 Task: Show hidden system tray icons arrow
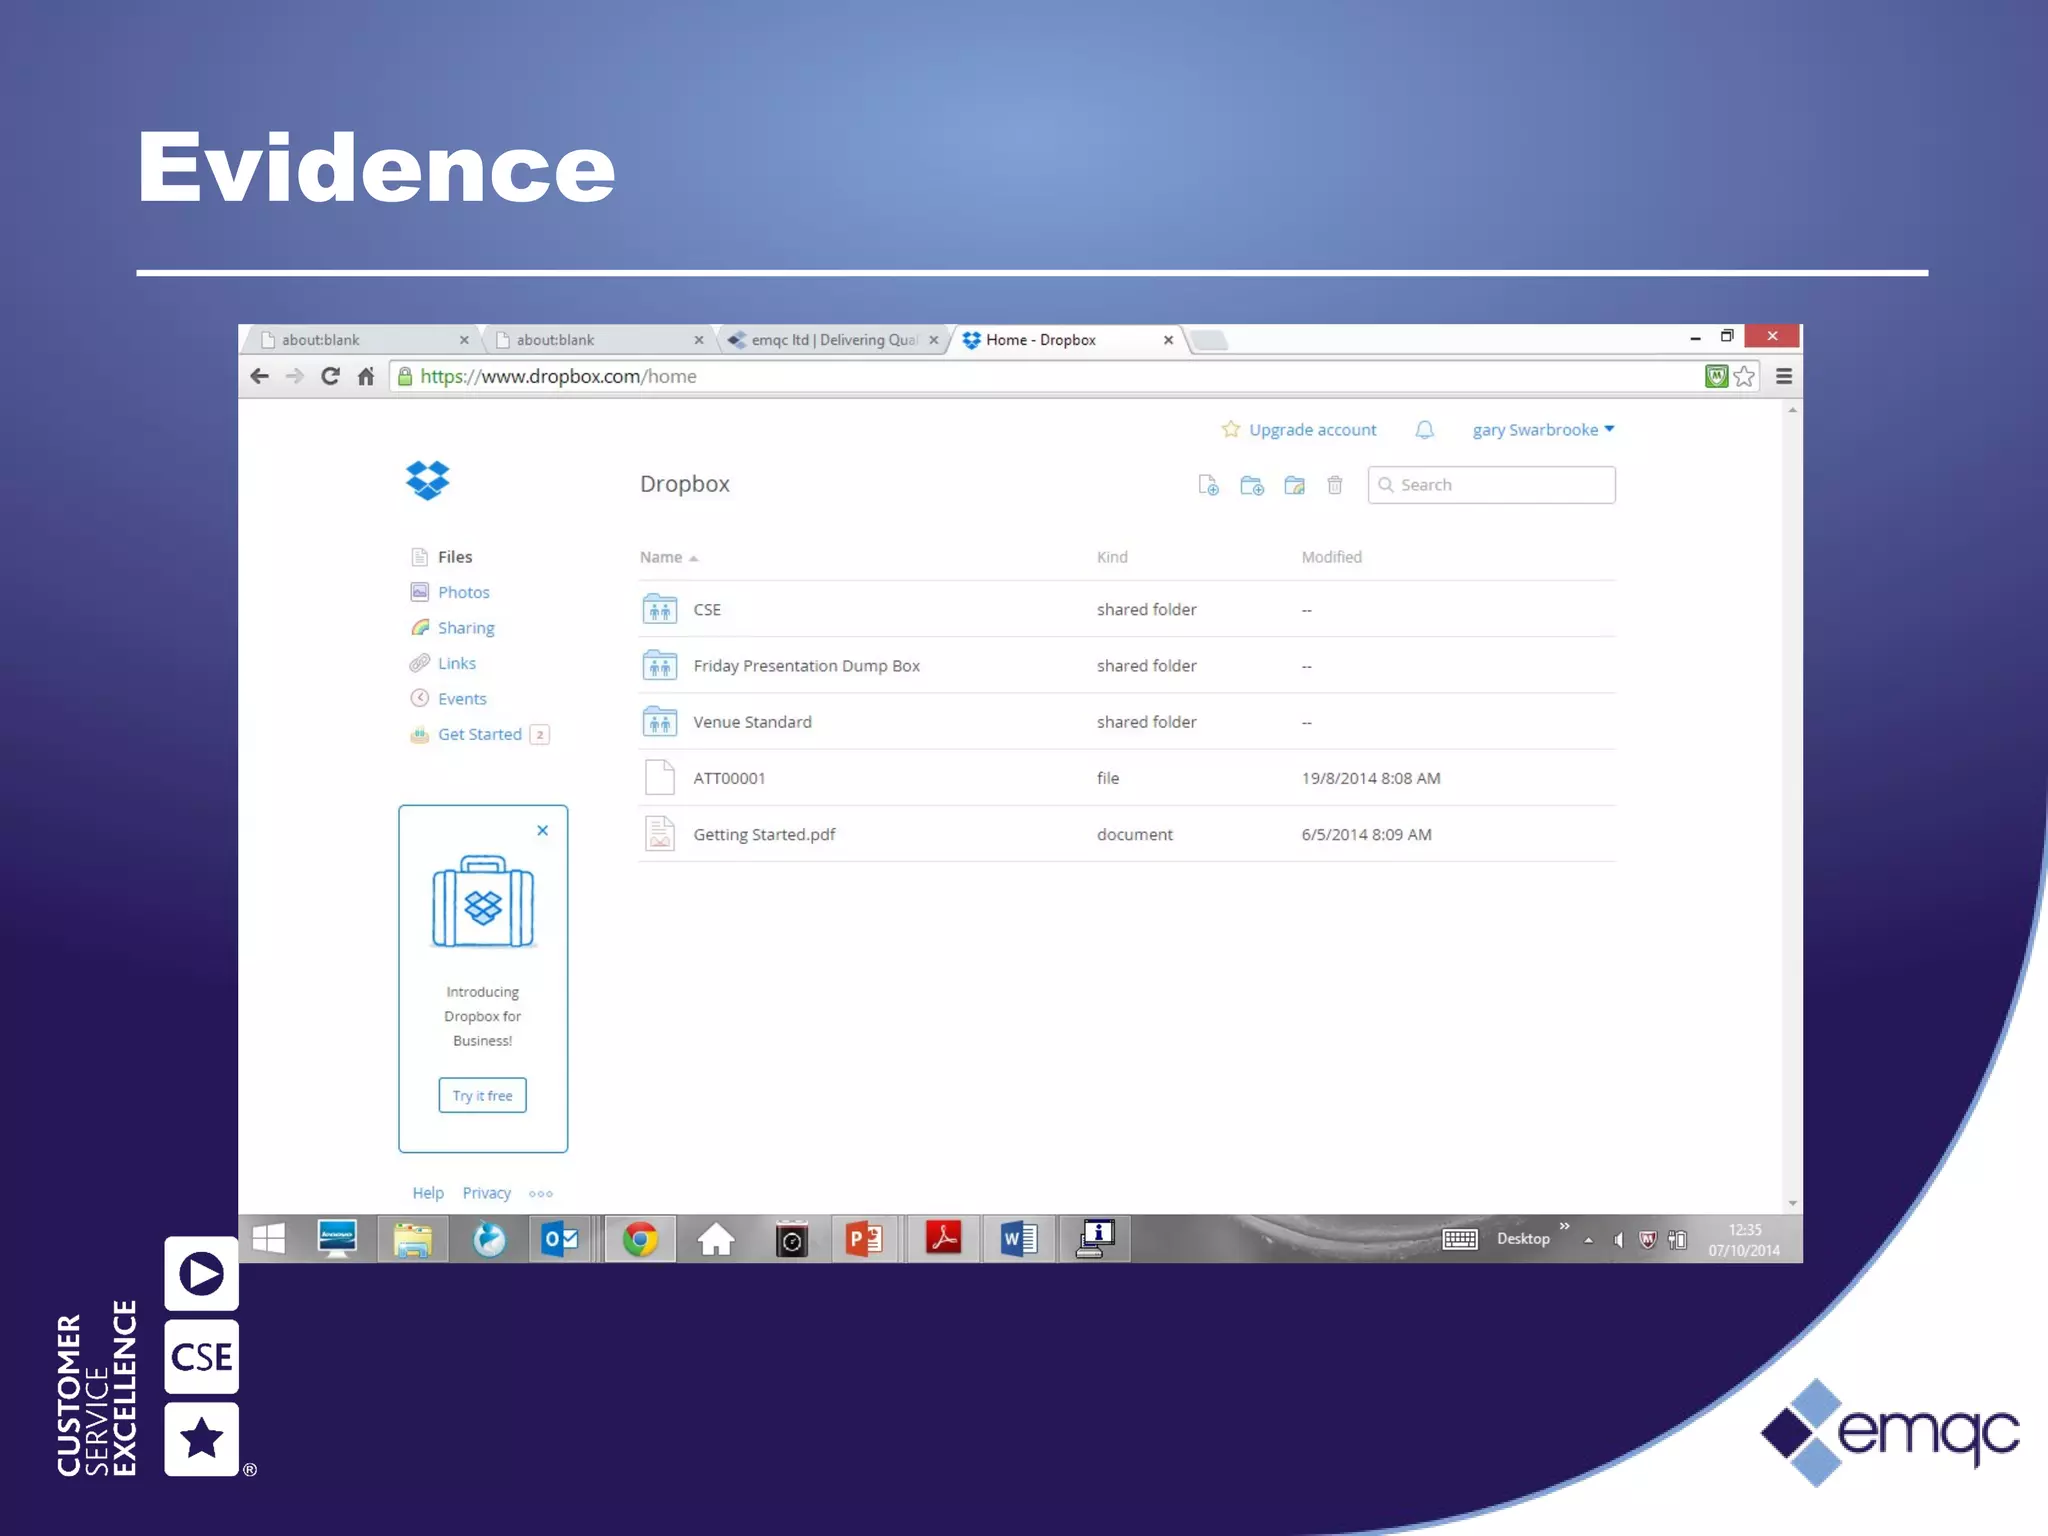[1588, 1240]
